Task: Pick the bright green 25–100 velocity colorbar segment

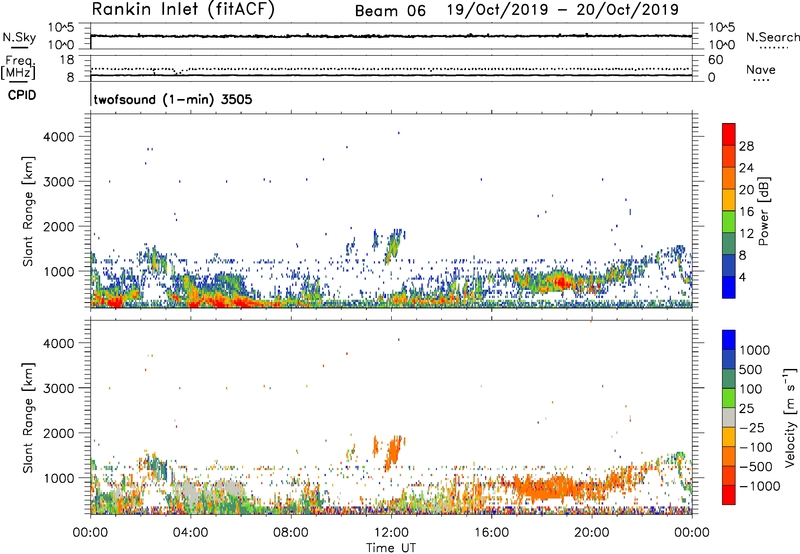Action: click(x=729, y=398)
